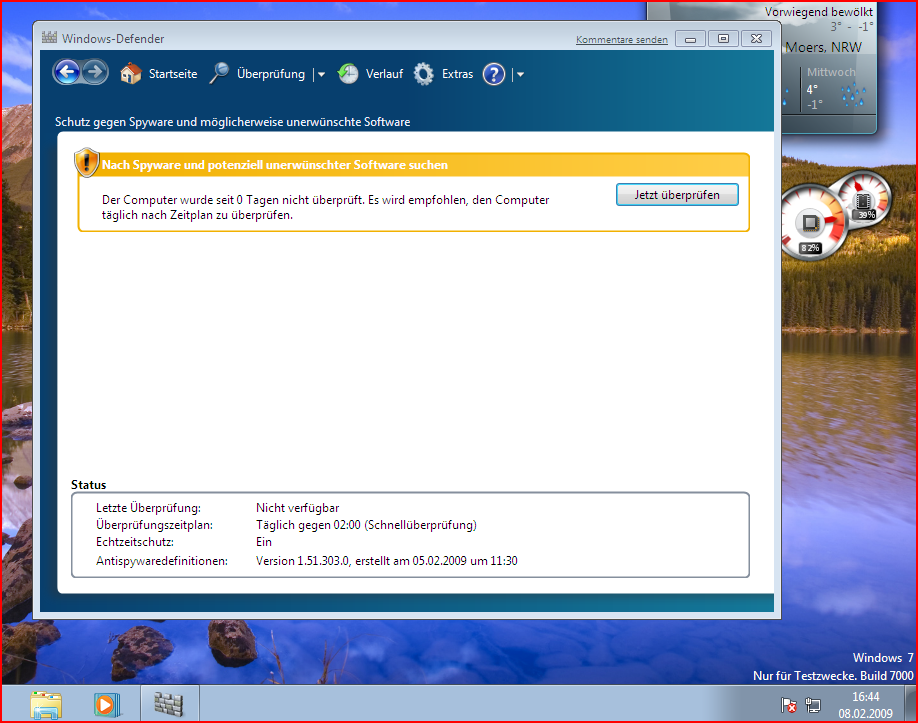Click the Extras gear icon
The image size is (918, 723).
click(x=423, y=74)
